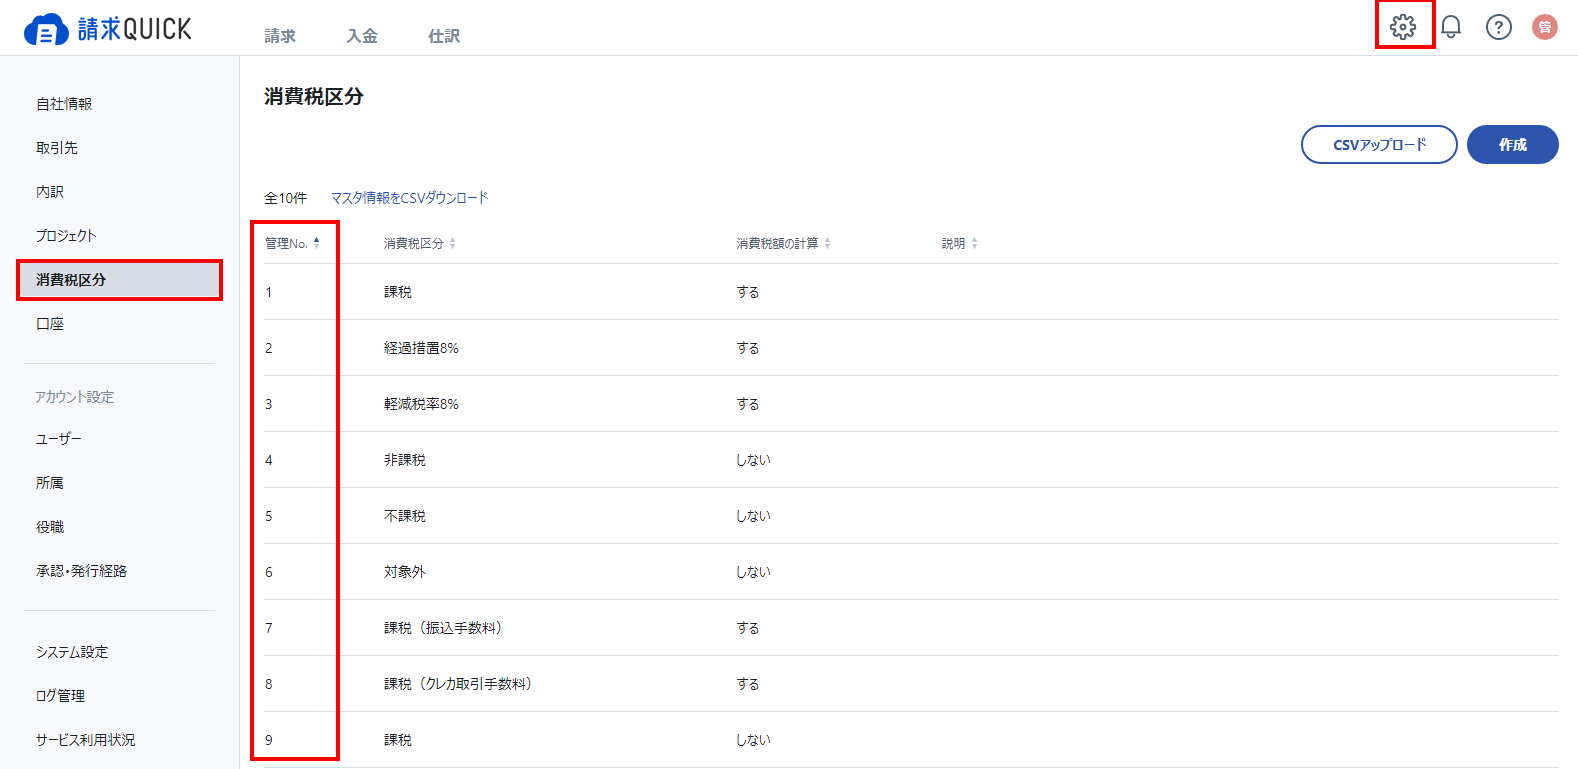Image resolution: width=1578 pixels, height=769 pixels.
Task: Click する value in 経過措置8% row
Action: point(748,348)
